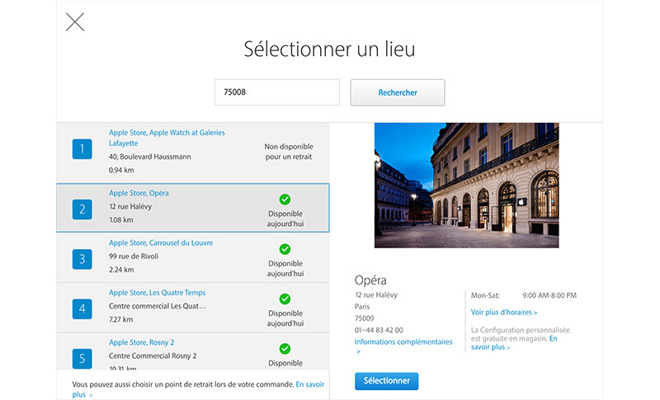The image size is (660, 400).
Task: Click the address '99 rue de Rivoli'
Action: [133, 256]
